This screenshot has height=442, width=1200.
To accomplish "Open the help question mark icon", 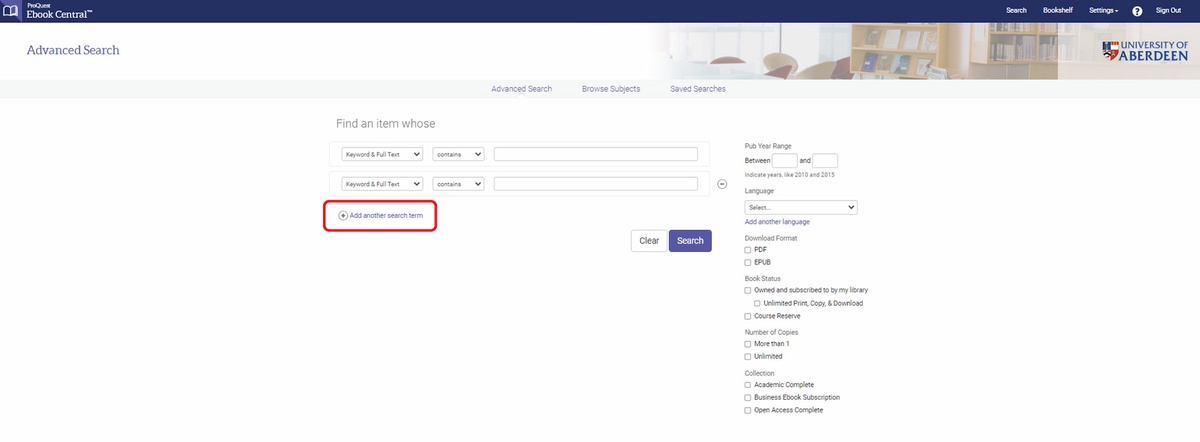I will [x=1137, y=10].
